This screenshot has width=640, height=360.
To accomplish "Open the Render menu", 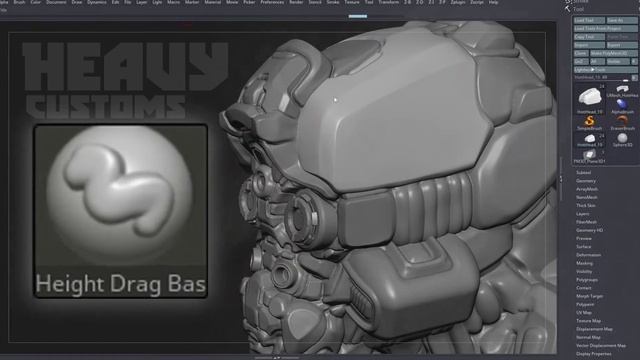I will 296,2.
